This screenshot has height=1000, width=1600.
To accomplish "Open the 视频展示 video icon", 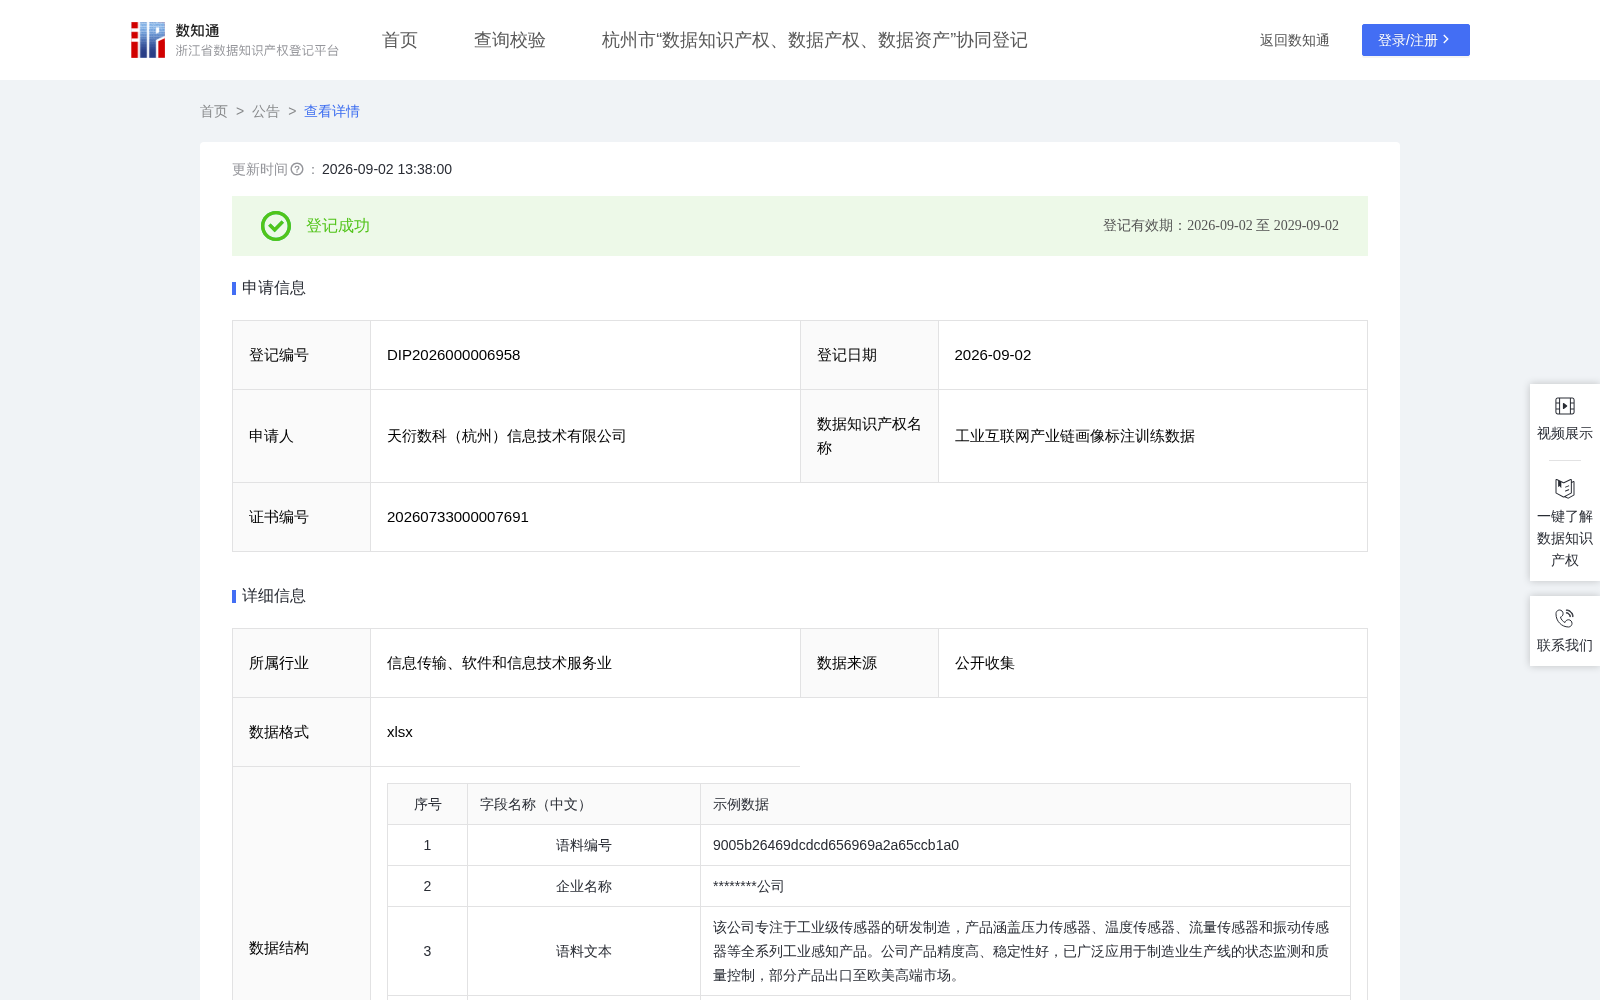I will [1565, 406].
